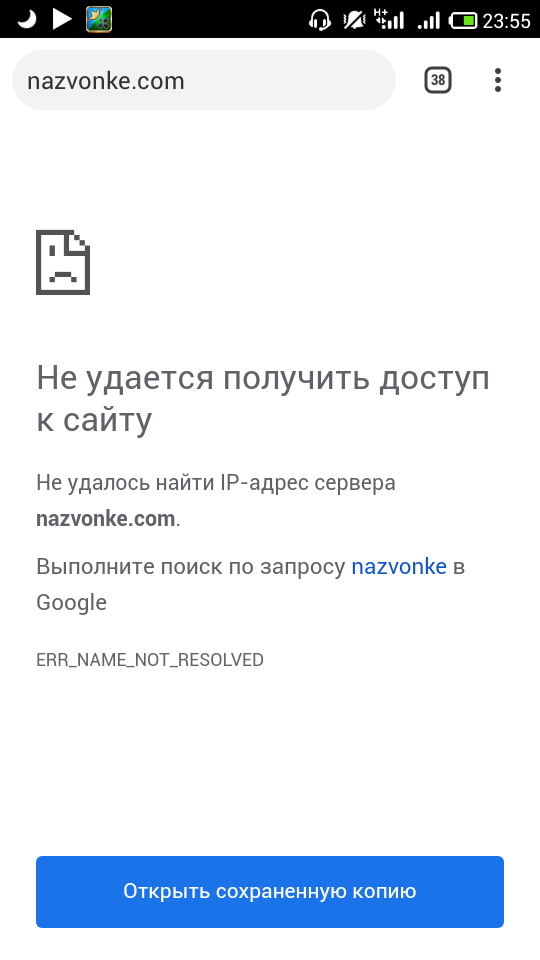Open the tab switcher showing 38 tabs
This screenshot has width=540, height=960.
tap(438, 80)
